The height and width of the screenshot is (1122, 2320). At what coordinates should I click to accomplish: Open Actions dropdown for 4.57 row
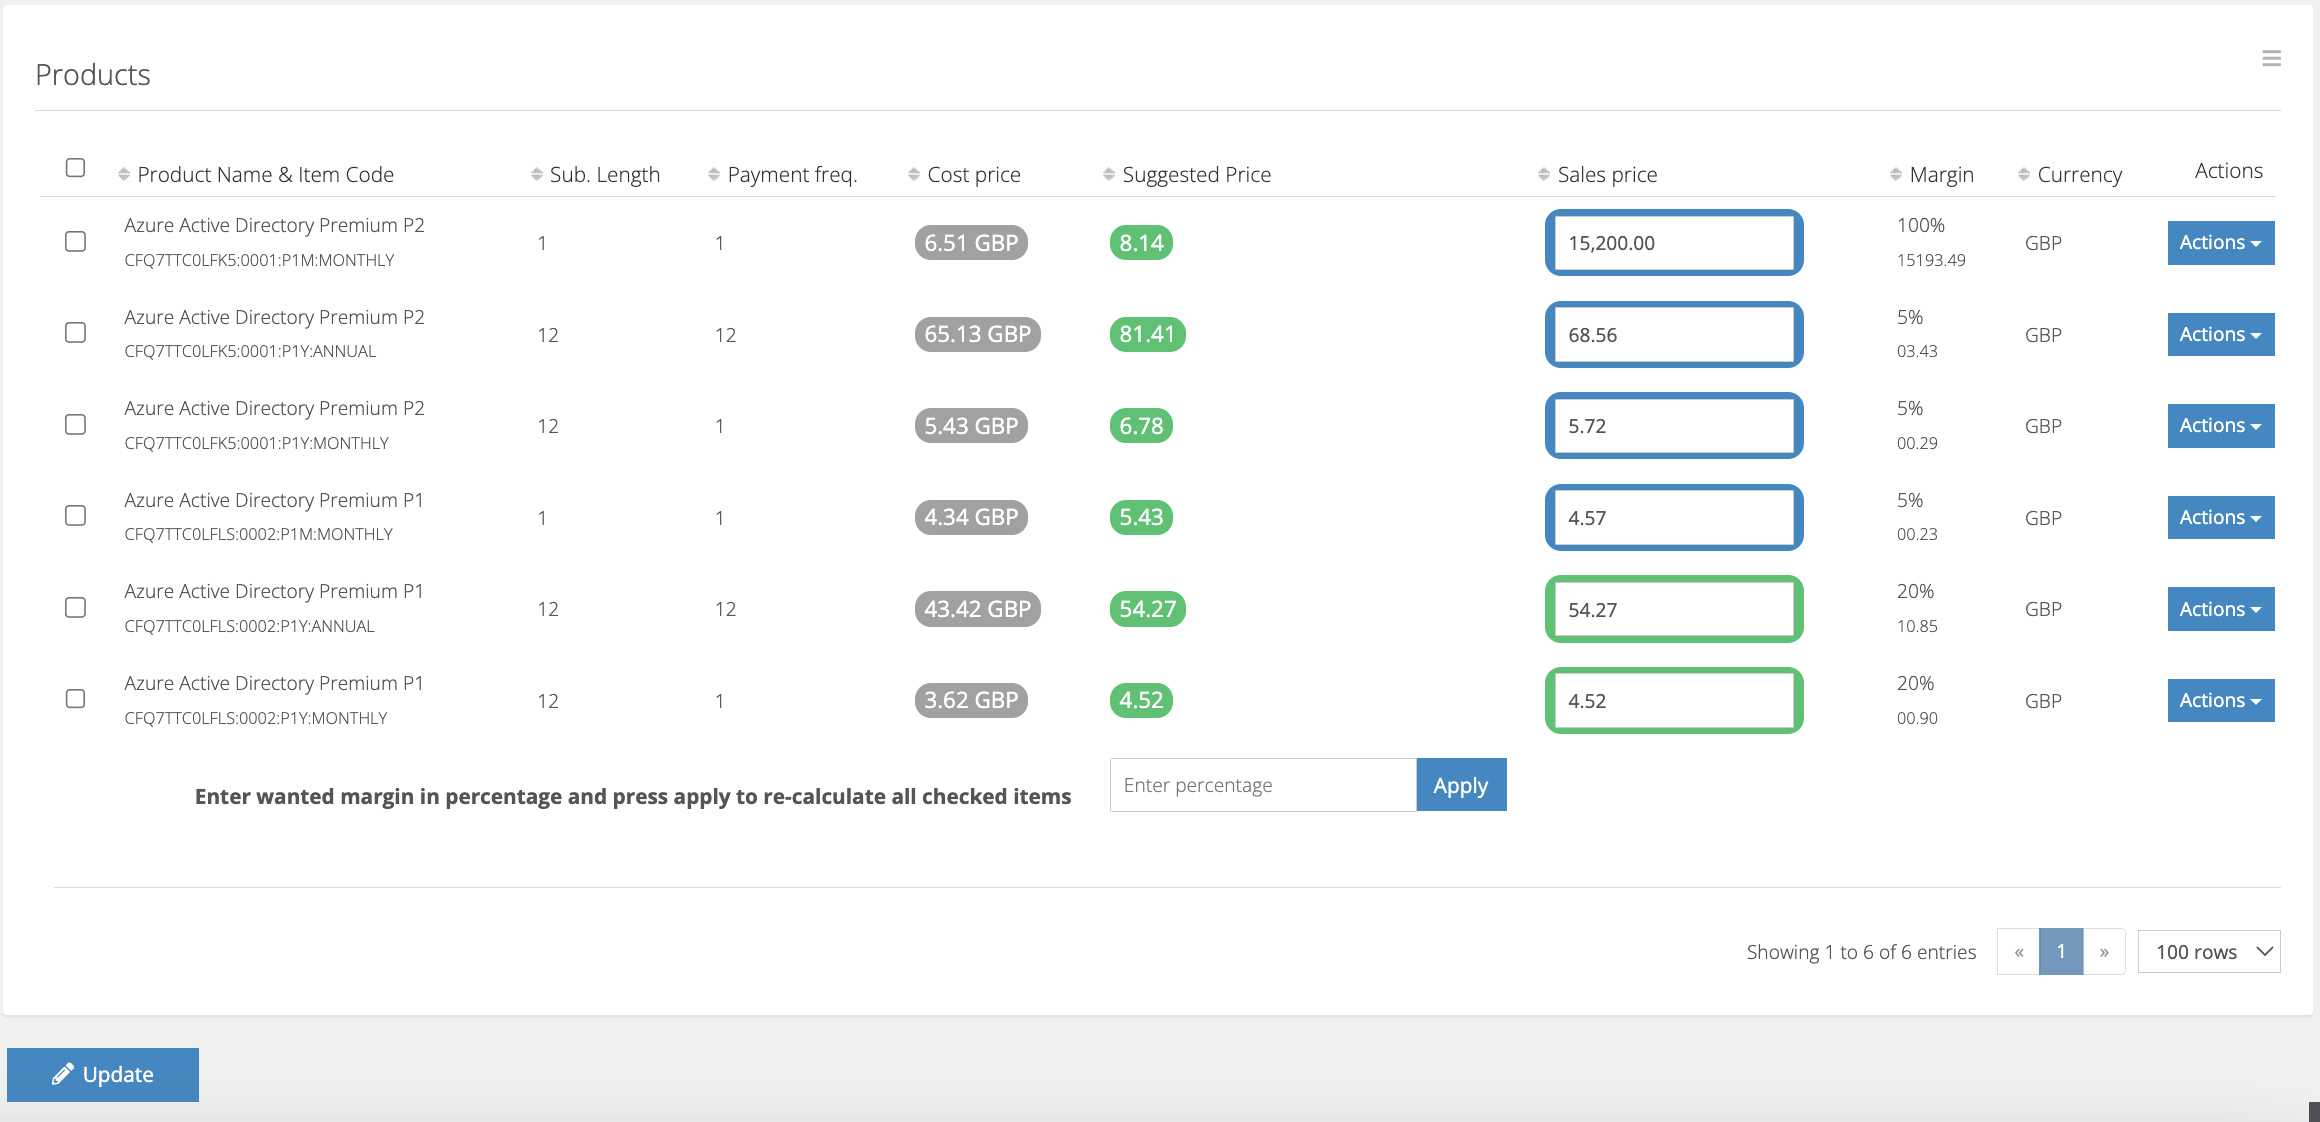coord(2220,517)
